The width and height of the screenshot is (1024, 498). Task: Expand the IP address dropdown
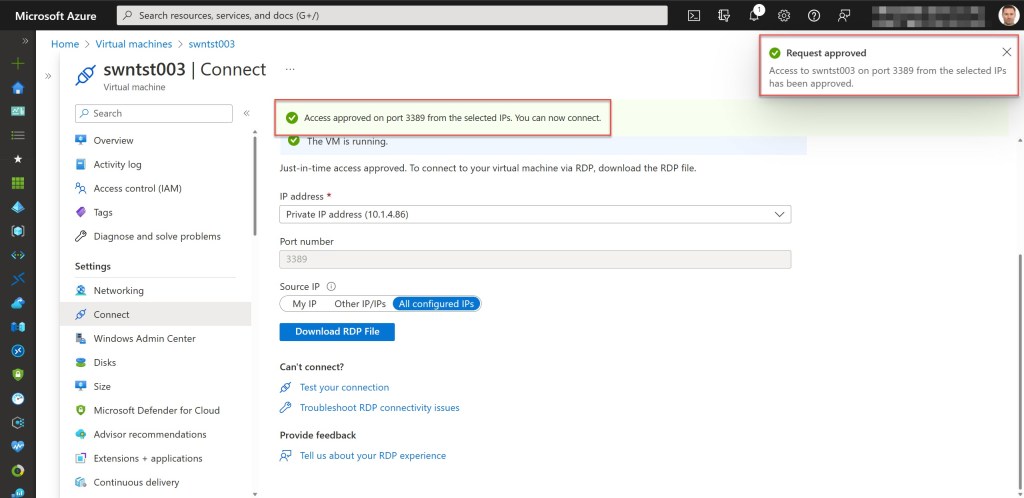point(535,214)
